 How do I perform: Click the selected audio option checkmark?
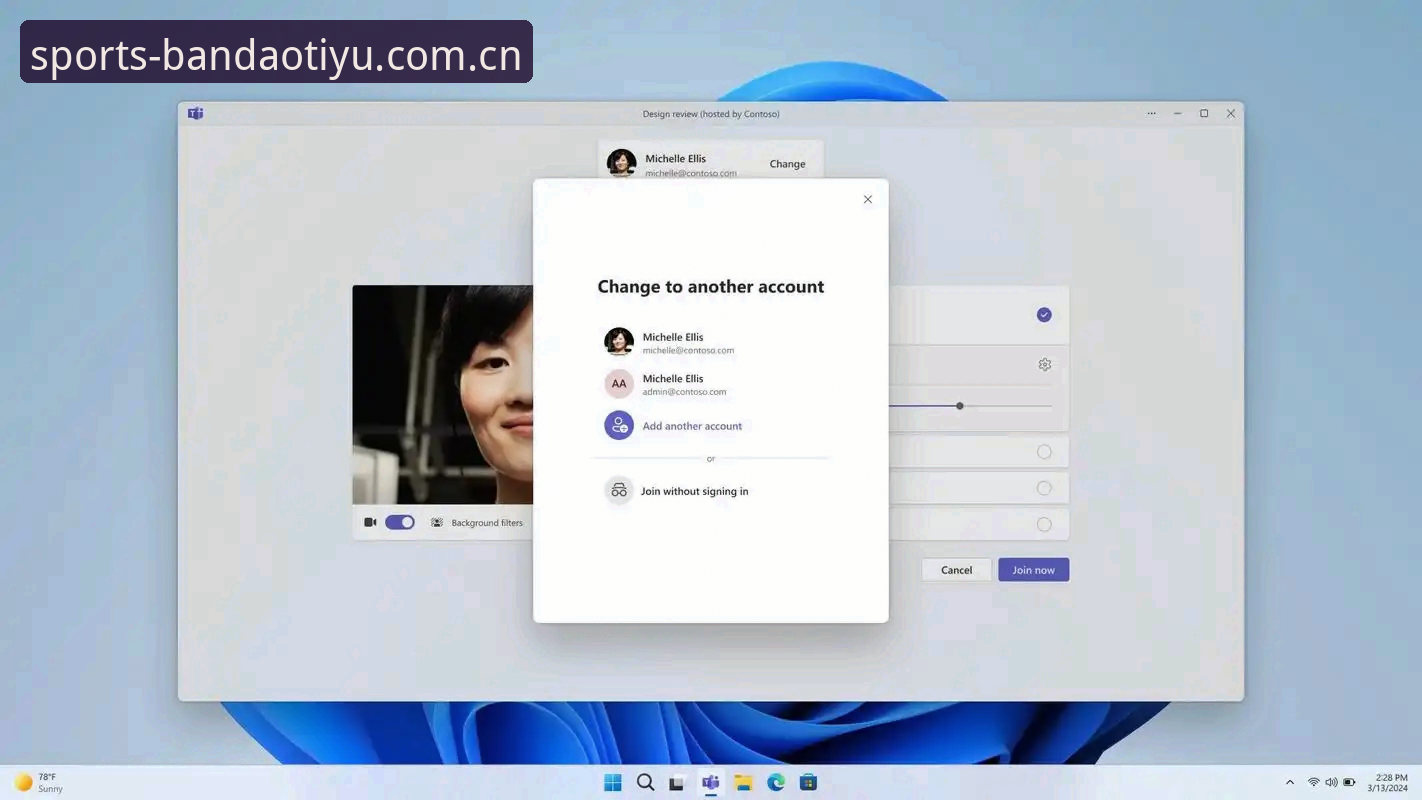[x=1044, y=315]
